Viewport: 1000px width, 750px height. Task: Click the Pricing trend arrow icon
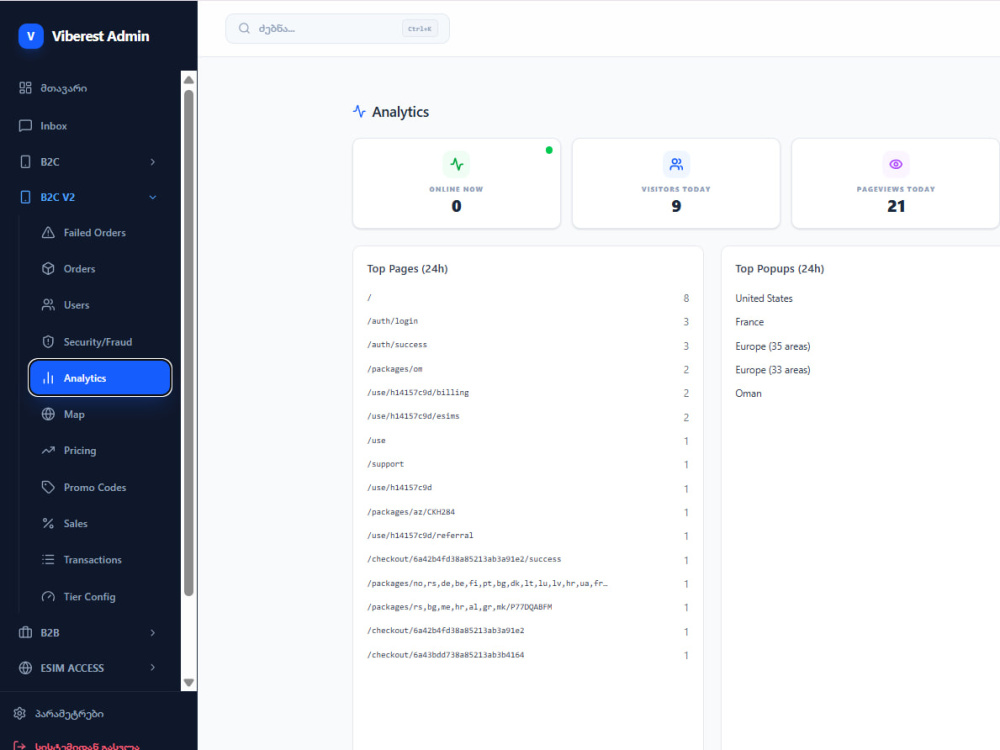pyautogui.click(x=48, y=450)
